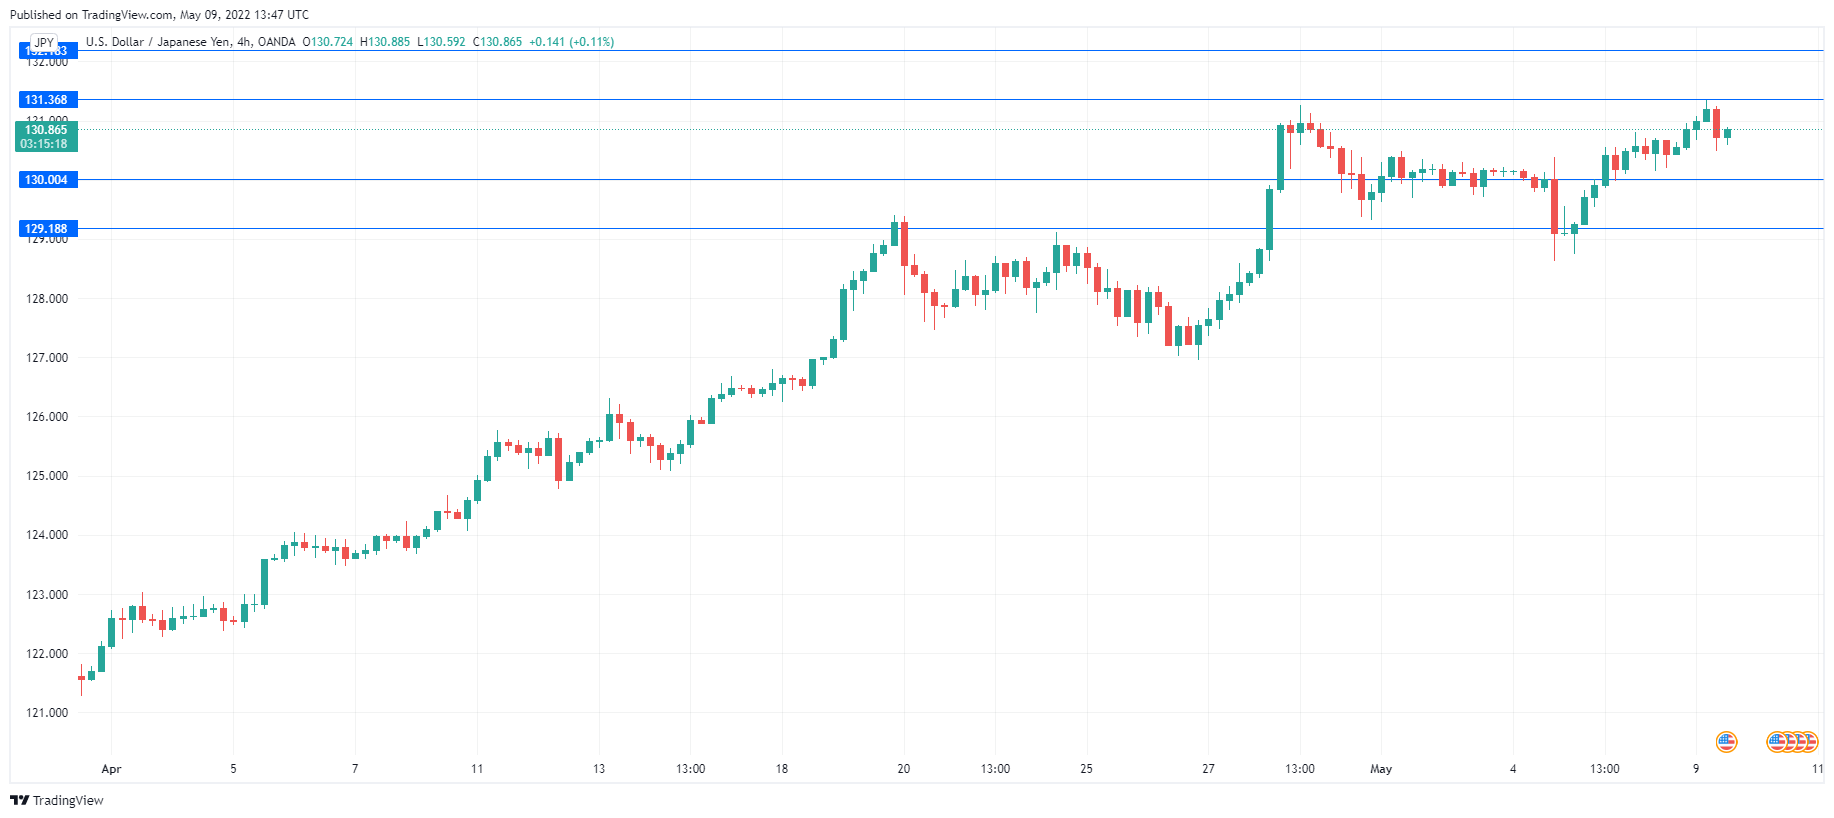
Task: Click the H130.885 high value in the legend
Action: [x=385, y=42]
